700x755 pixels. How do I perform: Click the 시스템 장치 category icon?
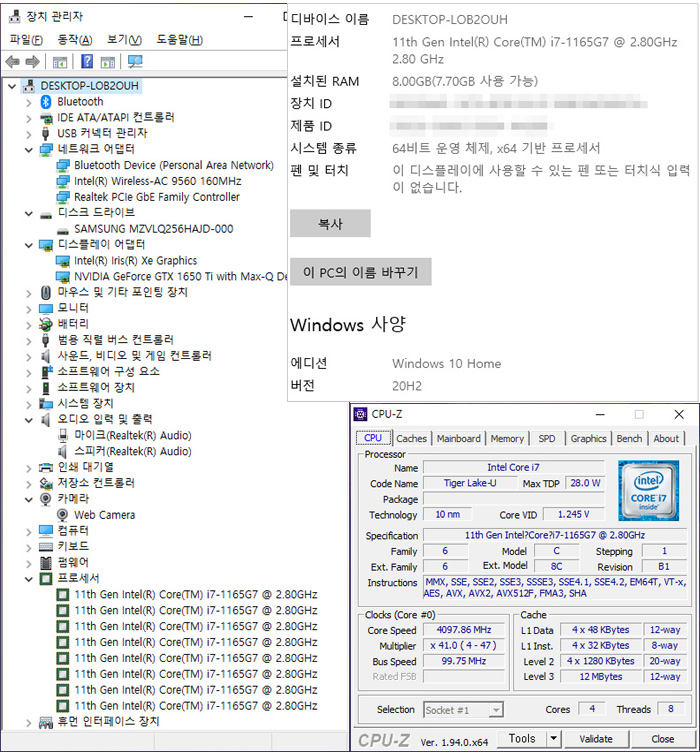click(46, 404)
